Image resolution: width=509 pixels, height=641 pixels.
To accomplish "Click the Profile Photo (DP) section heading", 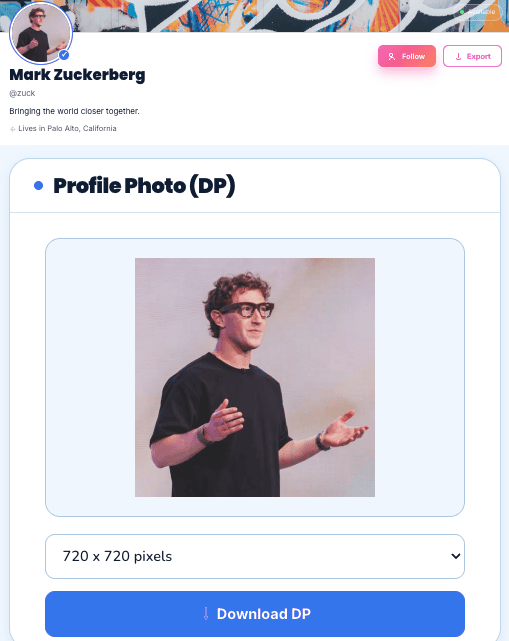I will click(144, 186).
